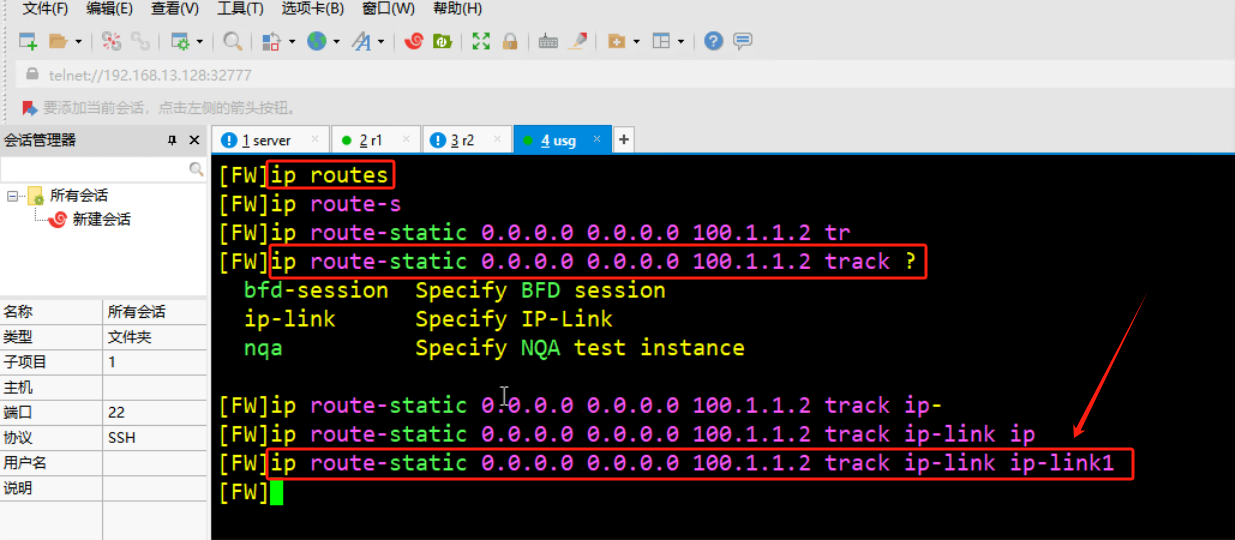This screenshot has width=1235, height=540.
Task: Click the layout panes toolbar icon
Action: 661,41
